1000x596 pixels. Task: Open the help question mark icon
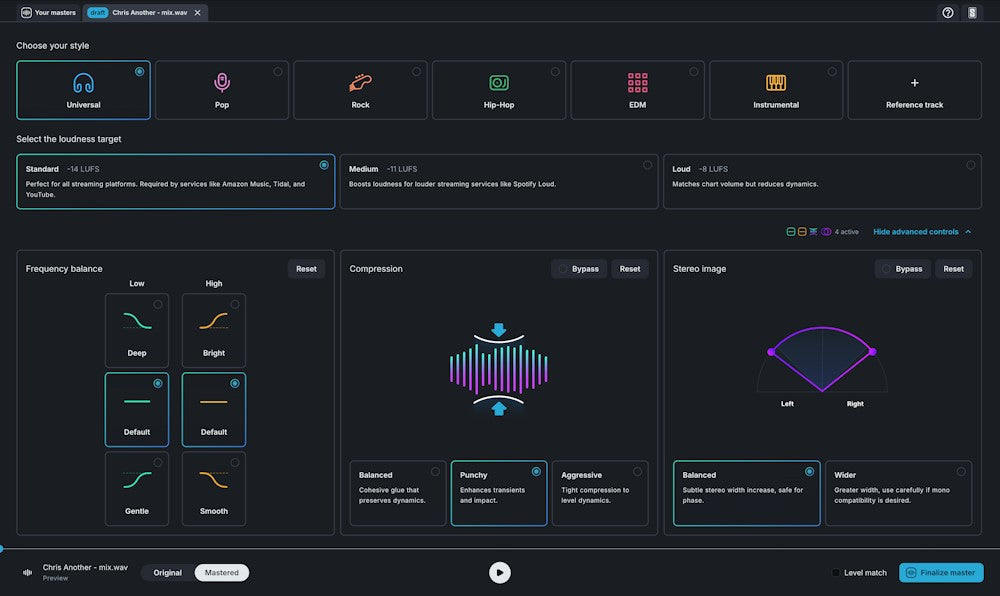pyautogui.click(x=948, y=13)
